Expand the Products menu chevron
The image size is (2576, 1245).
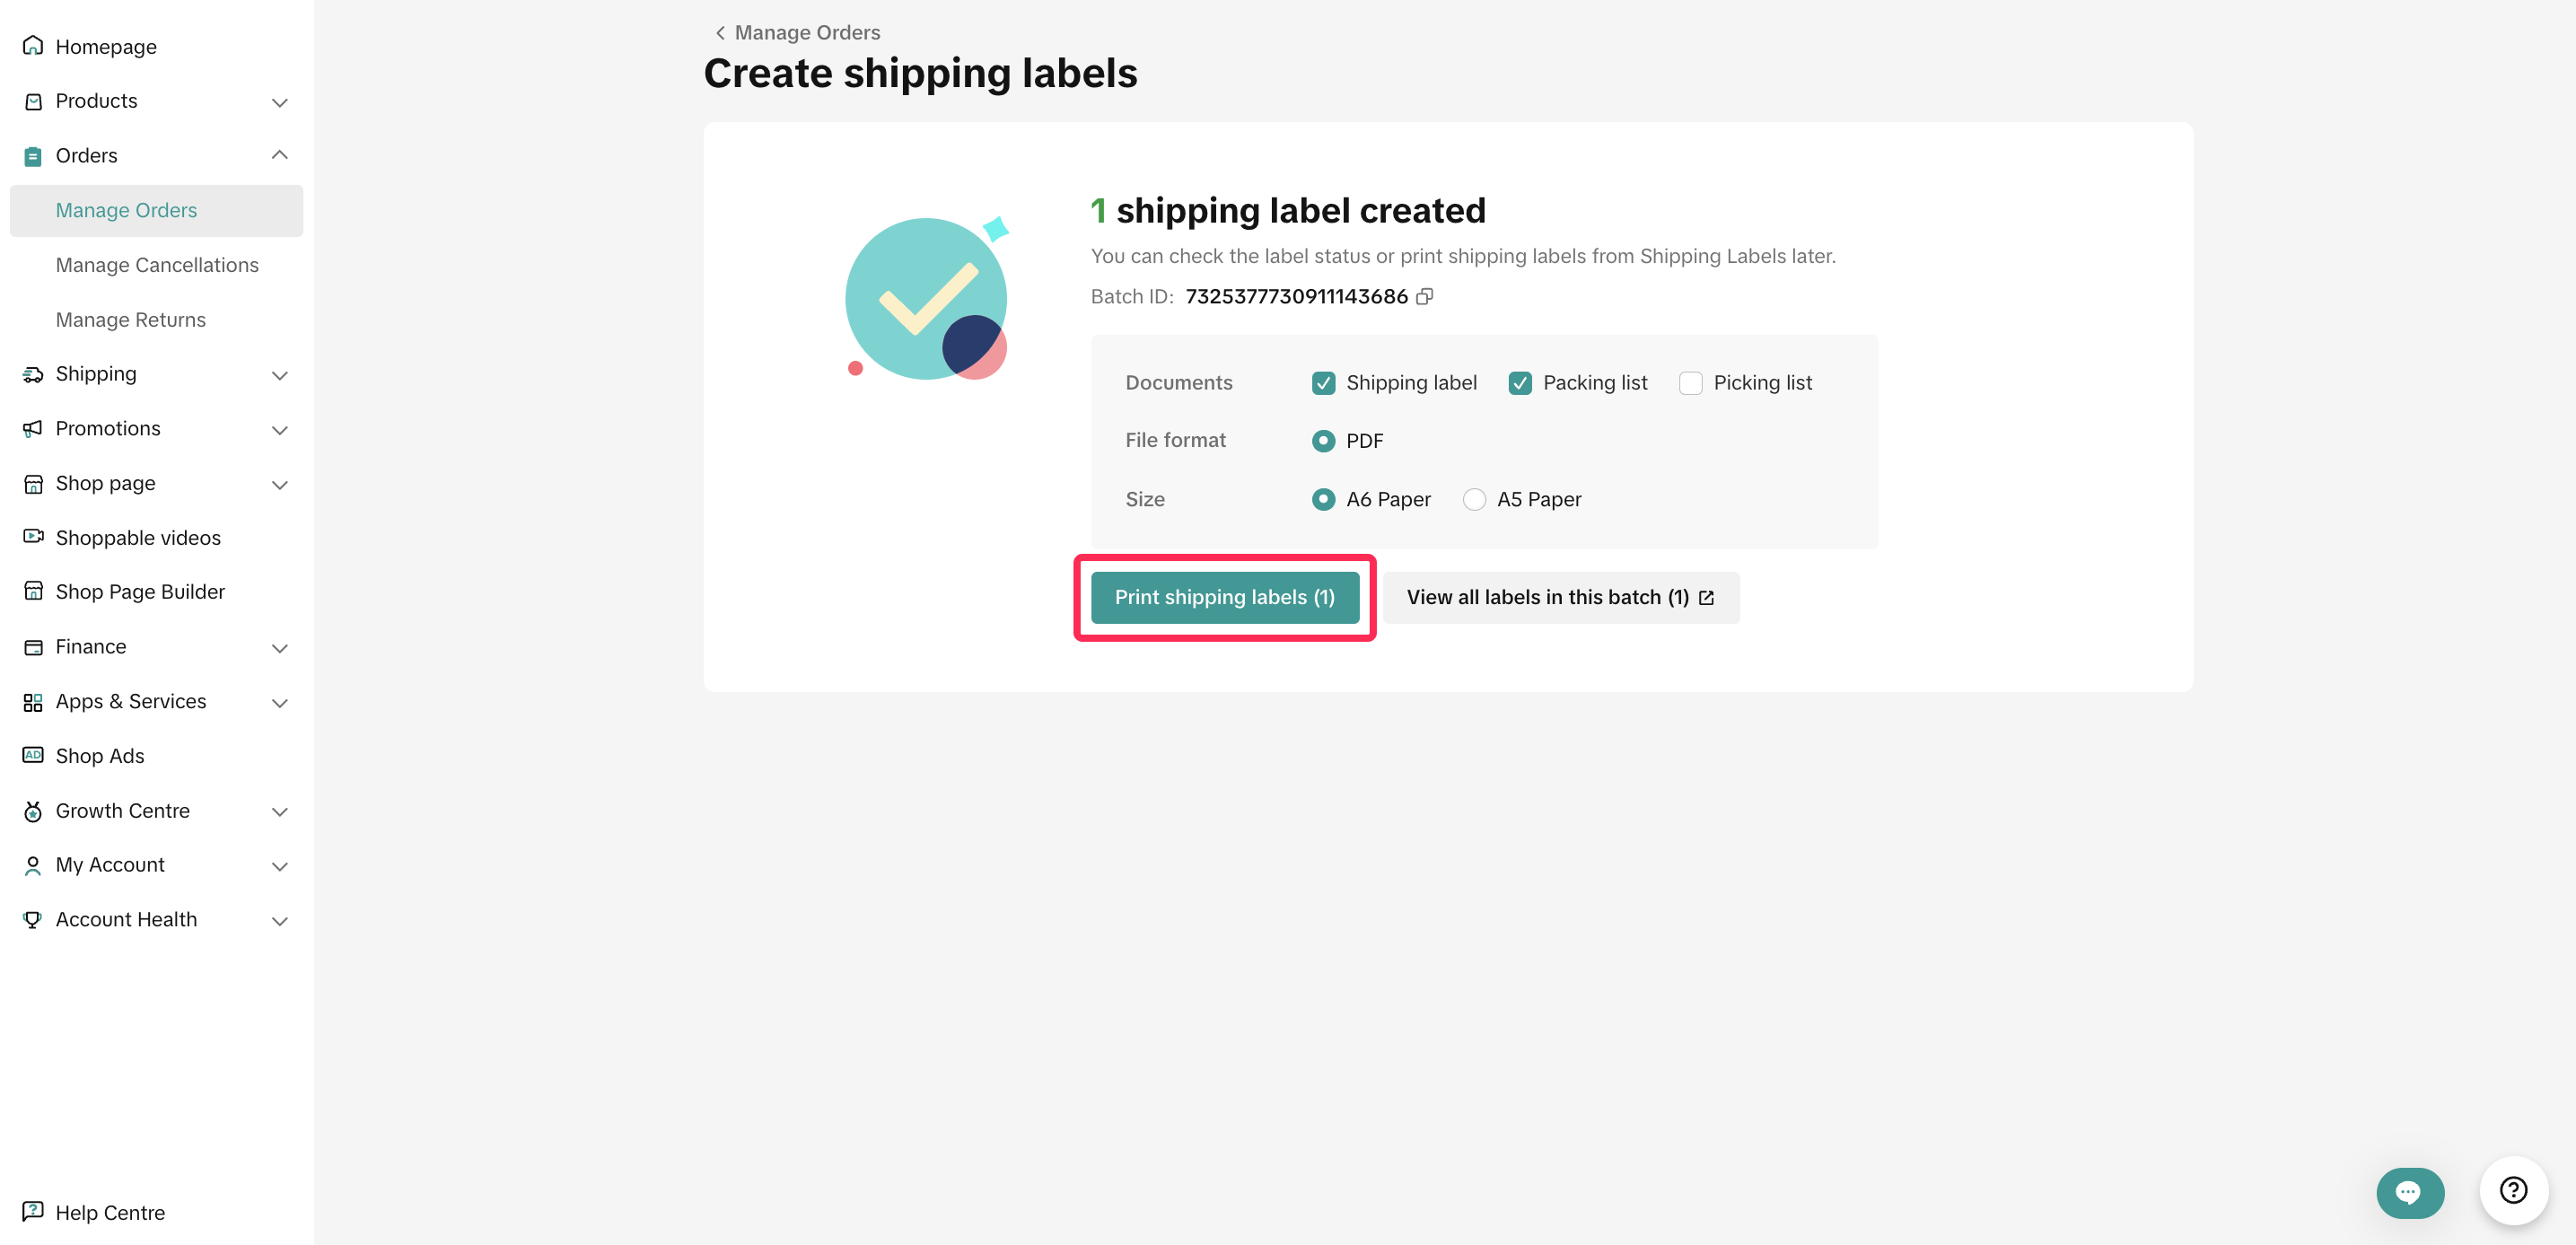[x=280, y=102]
